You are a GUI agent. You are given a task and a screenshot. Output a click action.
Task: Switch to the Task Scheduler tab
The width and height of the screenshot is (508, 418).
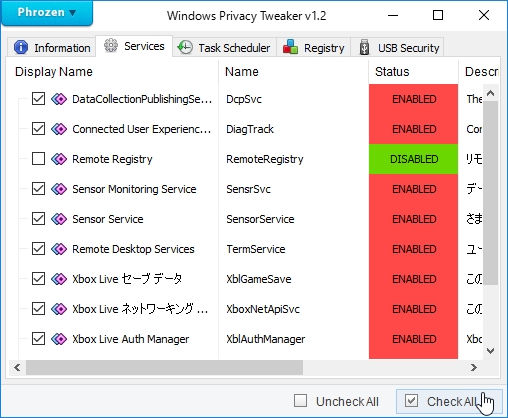[x=224, y=48]
